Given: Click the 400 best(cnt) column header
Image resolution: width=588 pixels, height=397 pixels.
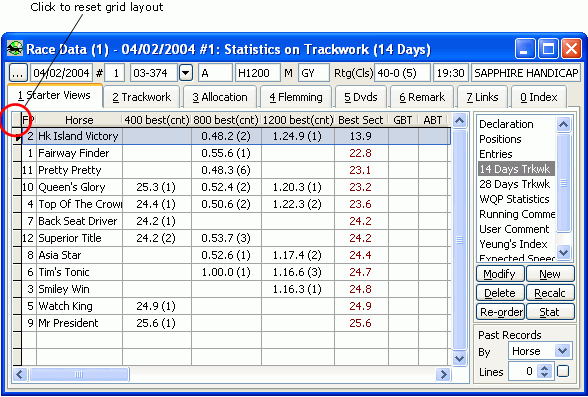Looking at the screenshot, I should [157, 120].
